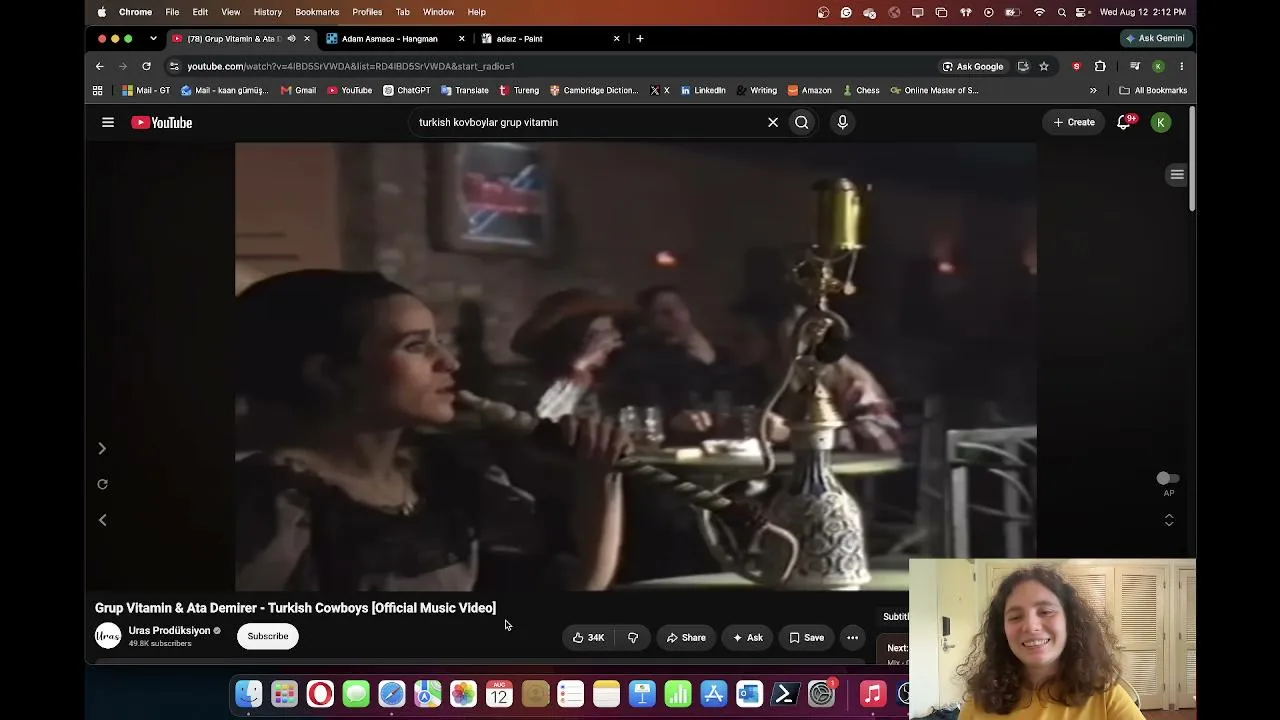Click Ask Google in address bar
This screenshot has height=720, width=1280.
click(973, 66)
